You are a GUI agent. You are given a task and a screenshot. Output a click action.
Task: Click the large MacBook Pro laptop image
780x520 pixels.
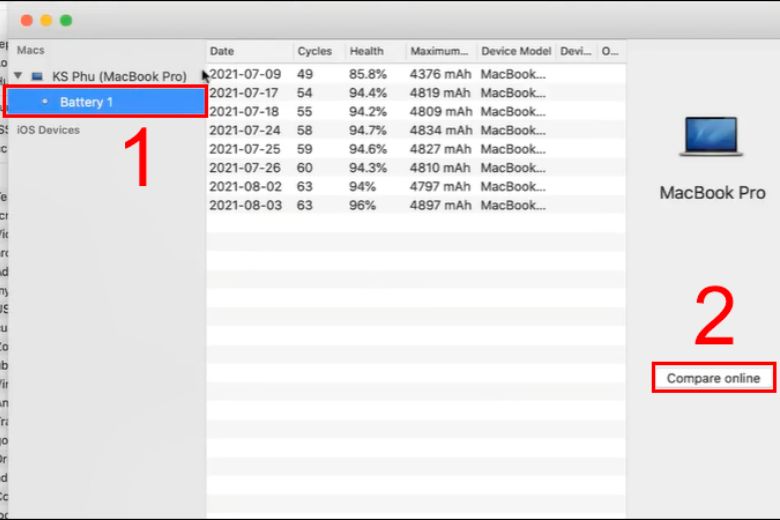(711, 136)
